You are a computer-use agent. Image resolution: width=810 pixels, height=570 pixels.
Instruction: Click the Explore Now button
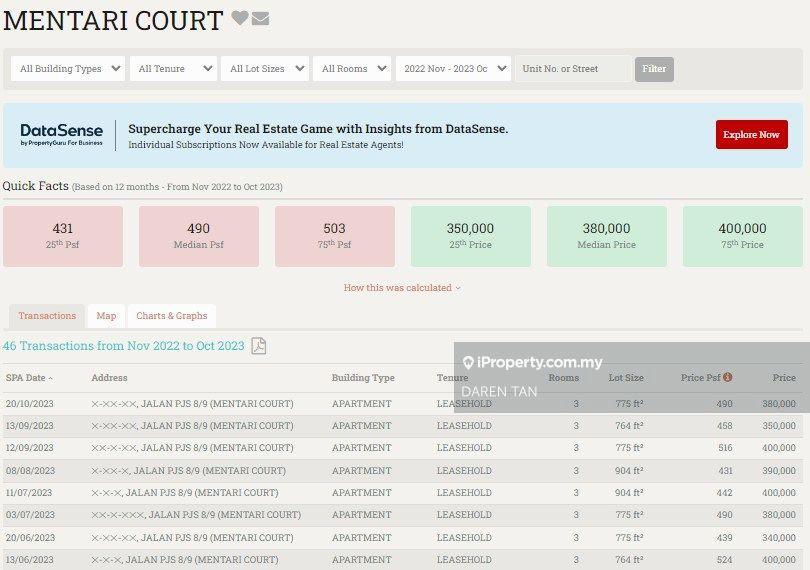tap(751, 135)
